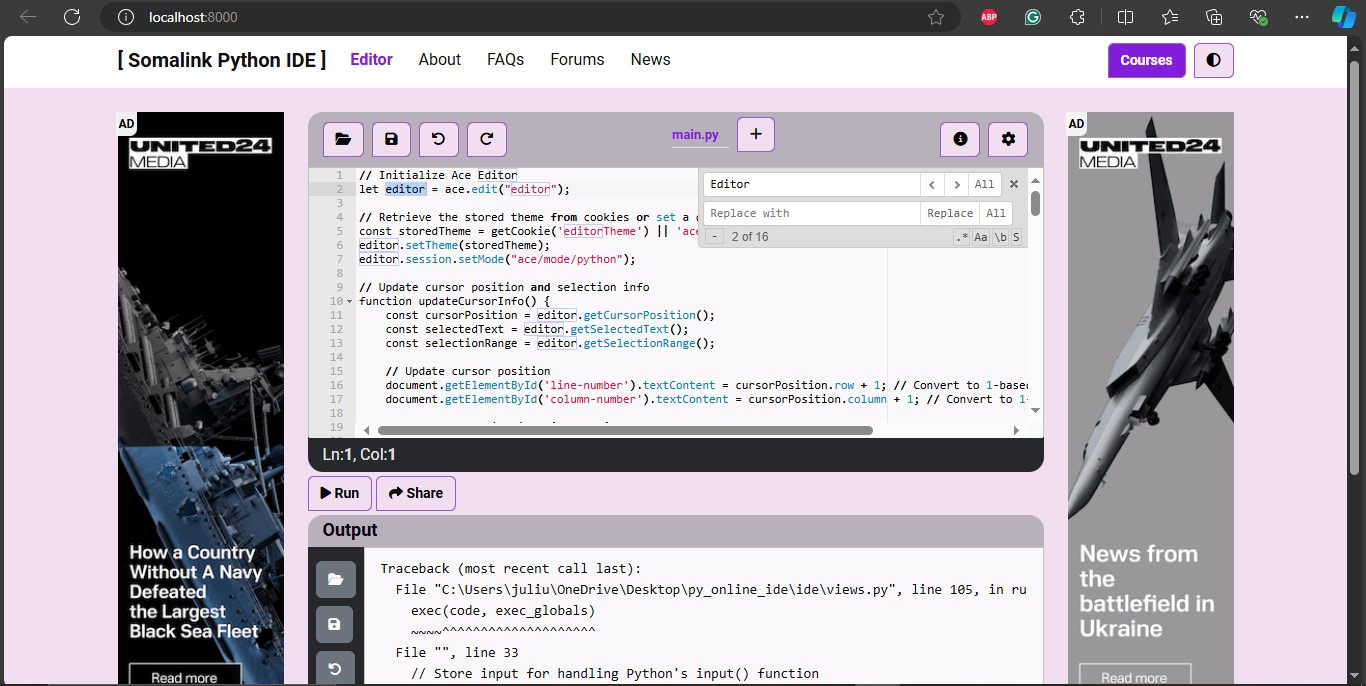
Task: Save output using the output panel floppy icon
Action: [335, 624]
